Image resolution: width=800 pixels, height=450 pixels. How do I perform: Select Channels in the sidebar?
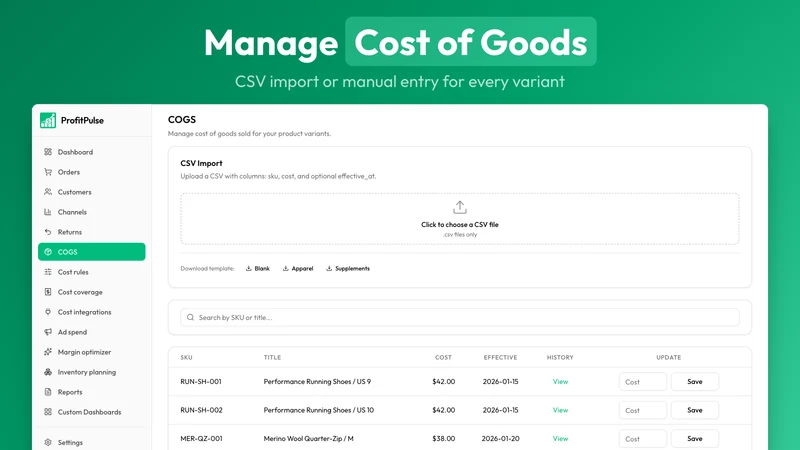pos(91,212)
